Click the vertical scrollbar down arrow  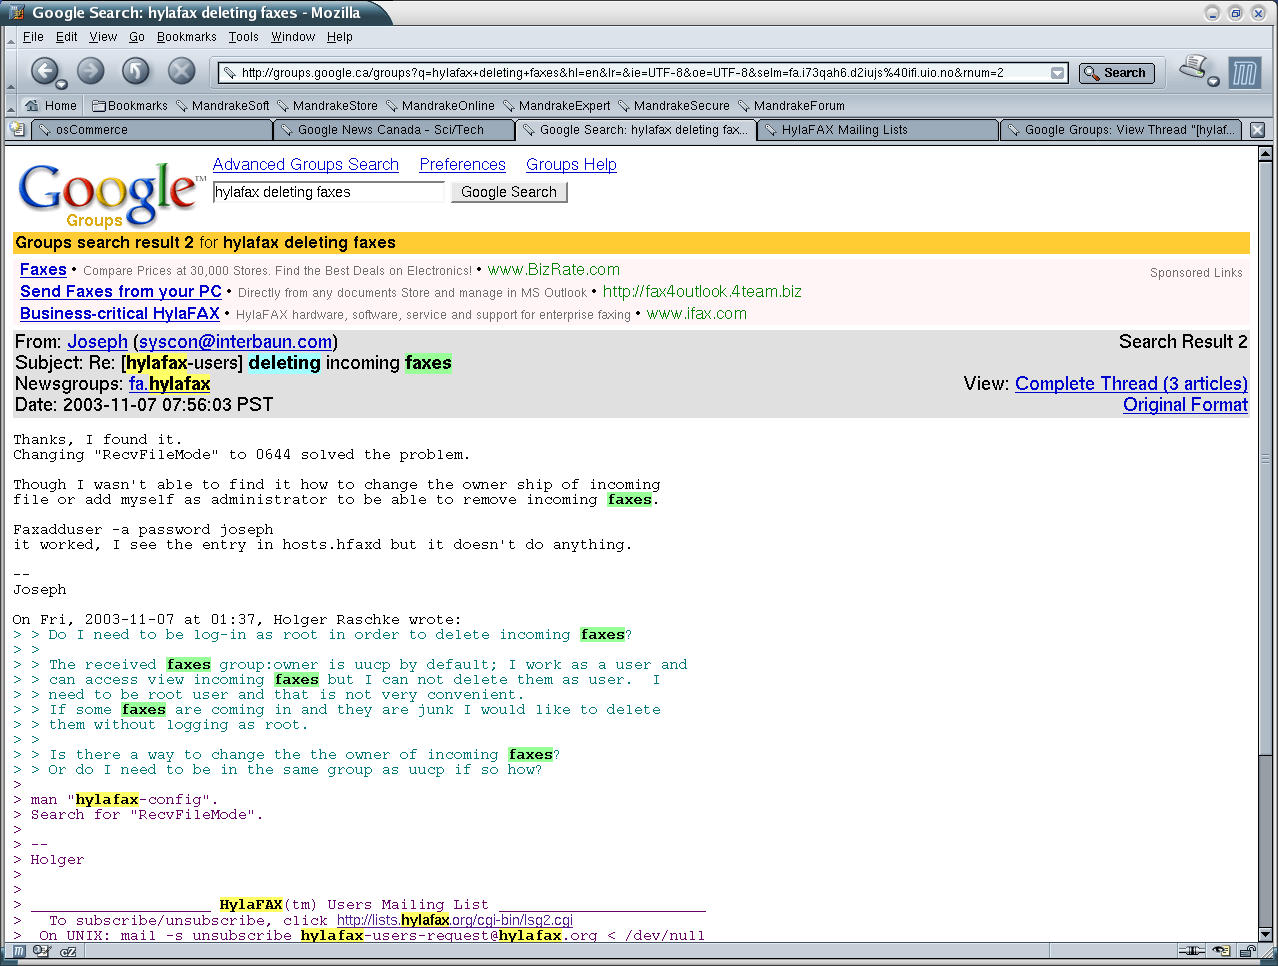[x=1265, y=935]
